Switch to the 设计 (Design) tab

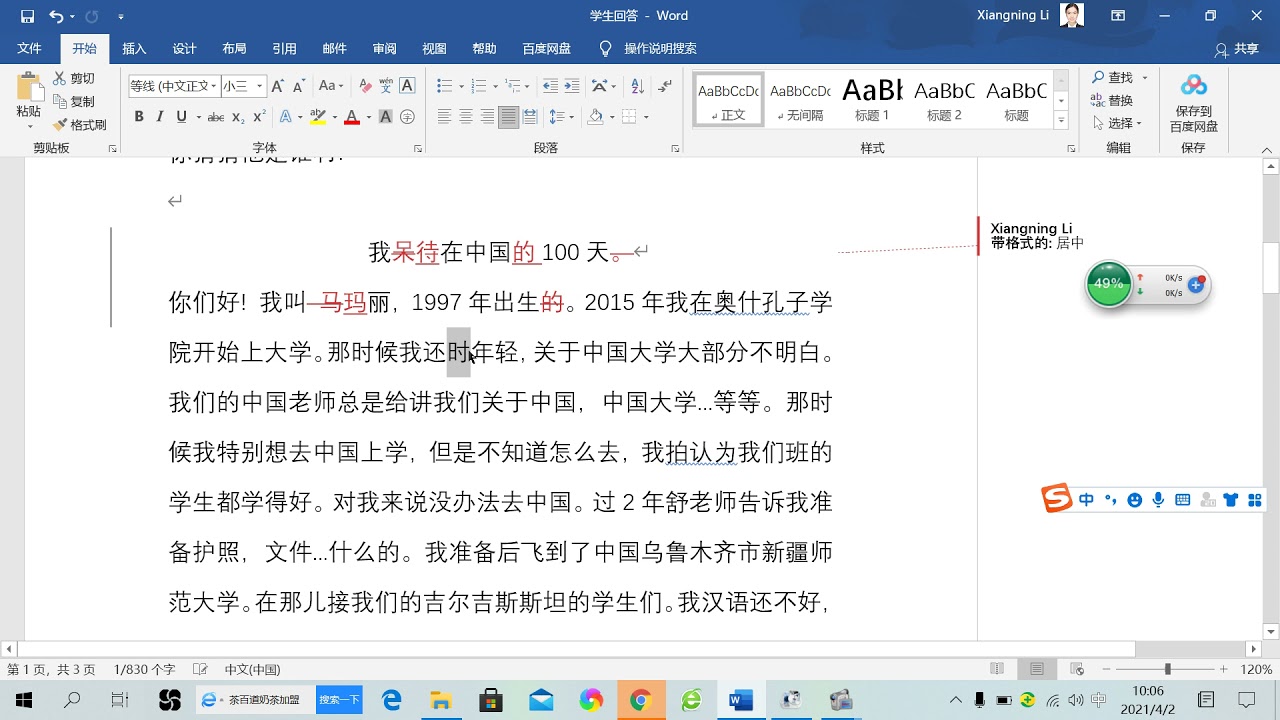coord(184,48)
